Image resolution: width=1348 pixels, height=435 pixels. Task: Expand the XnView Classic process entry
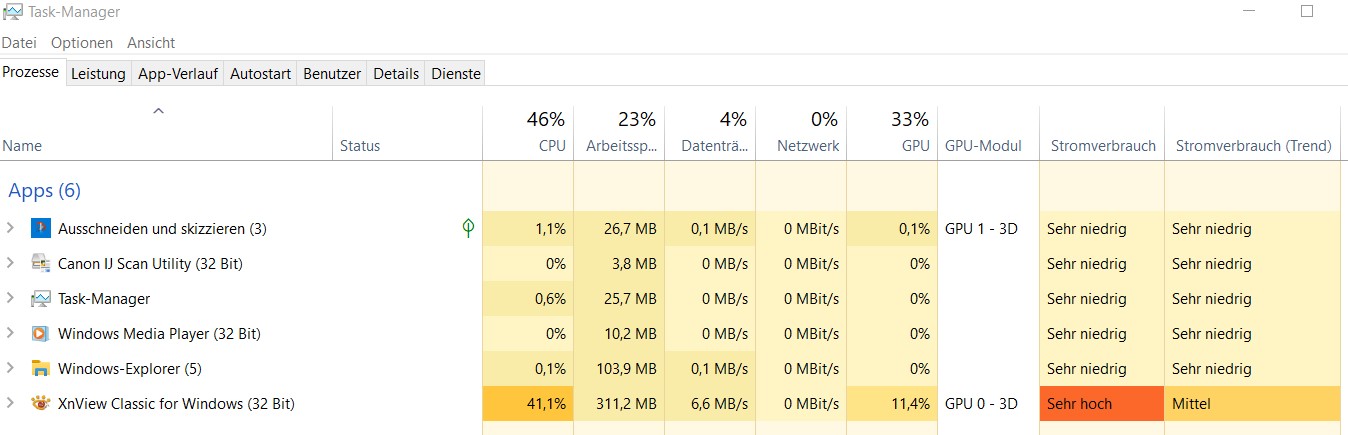coord(10,404)
